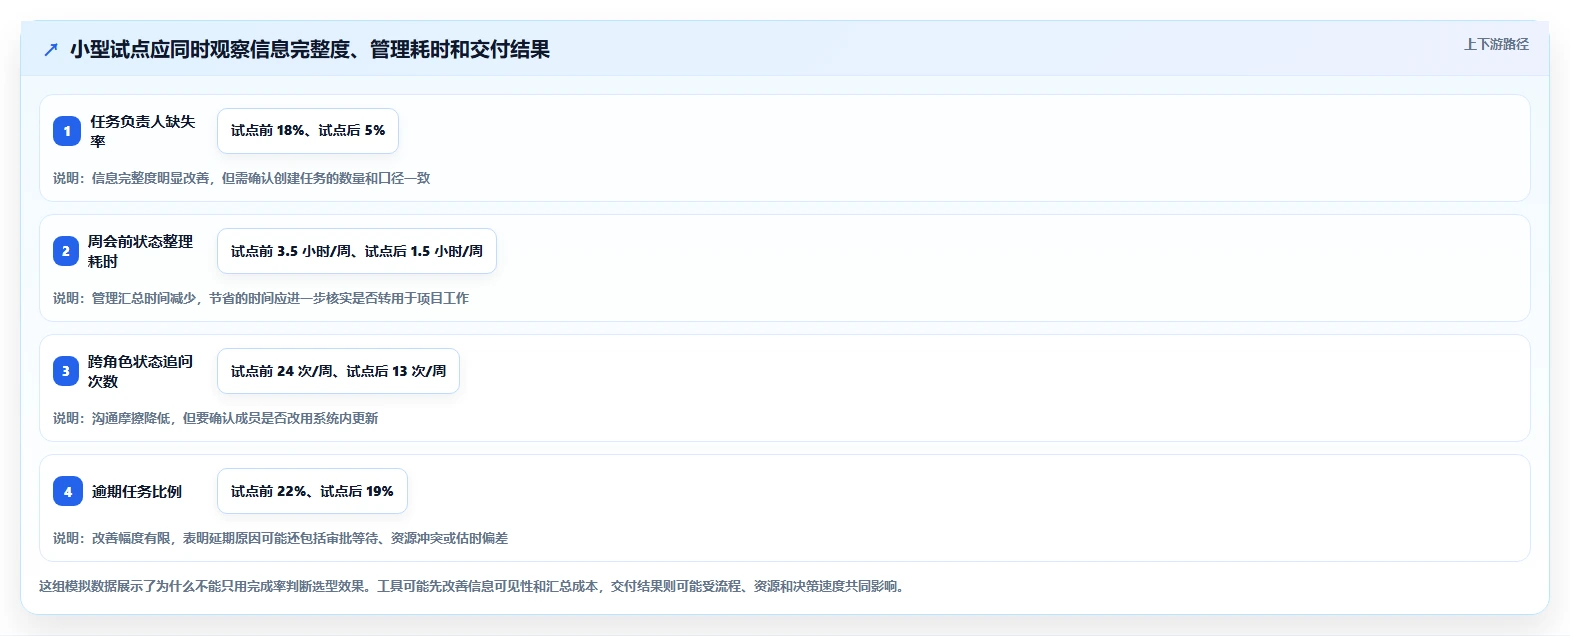The image size is (1570, 636).
Task: Click the note about 管理汇总时间减少
Action: (x=261, y=298)
